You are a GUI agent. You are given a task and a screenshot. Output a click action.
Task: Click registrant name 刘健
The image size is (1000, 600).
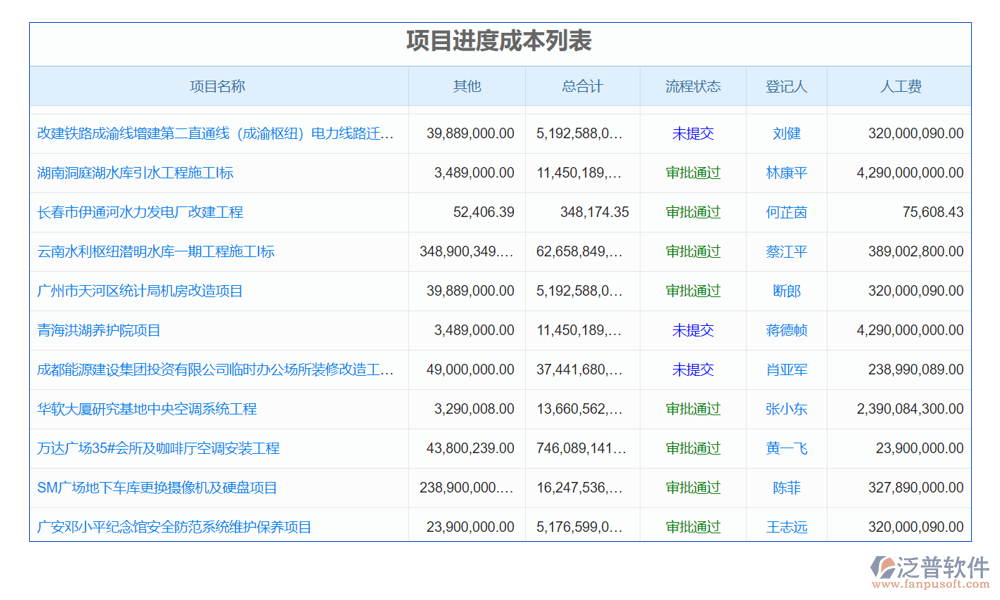point(786,133)
